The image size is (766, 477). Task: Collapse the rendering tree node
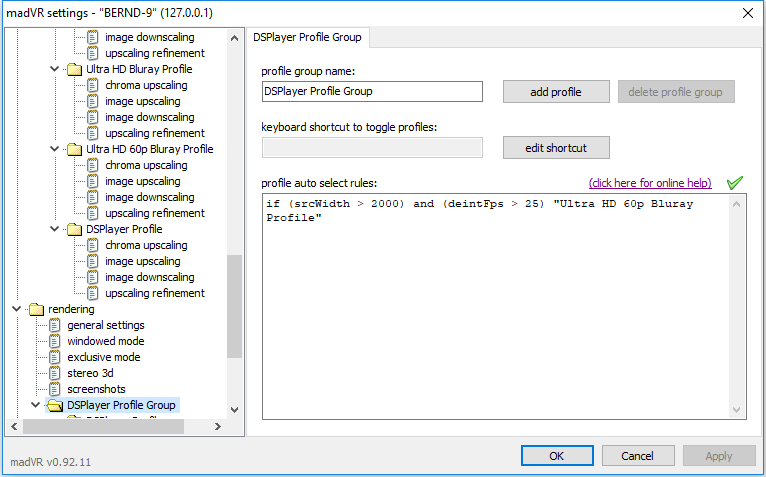click(17, 309)
